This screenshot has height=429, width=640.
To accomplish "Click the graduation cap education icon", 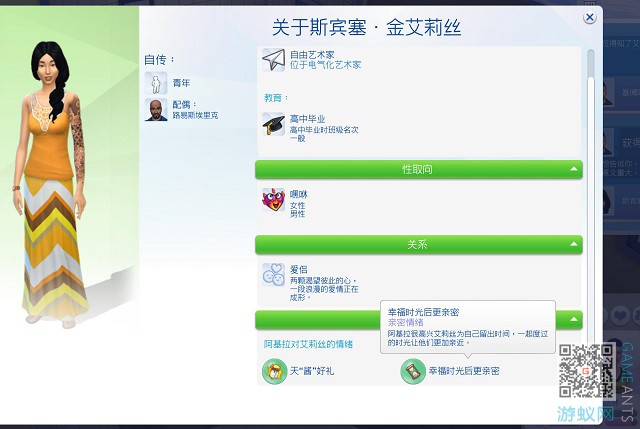I will pos(273,124).
